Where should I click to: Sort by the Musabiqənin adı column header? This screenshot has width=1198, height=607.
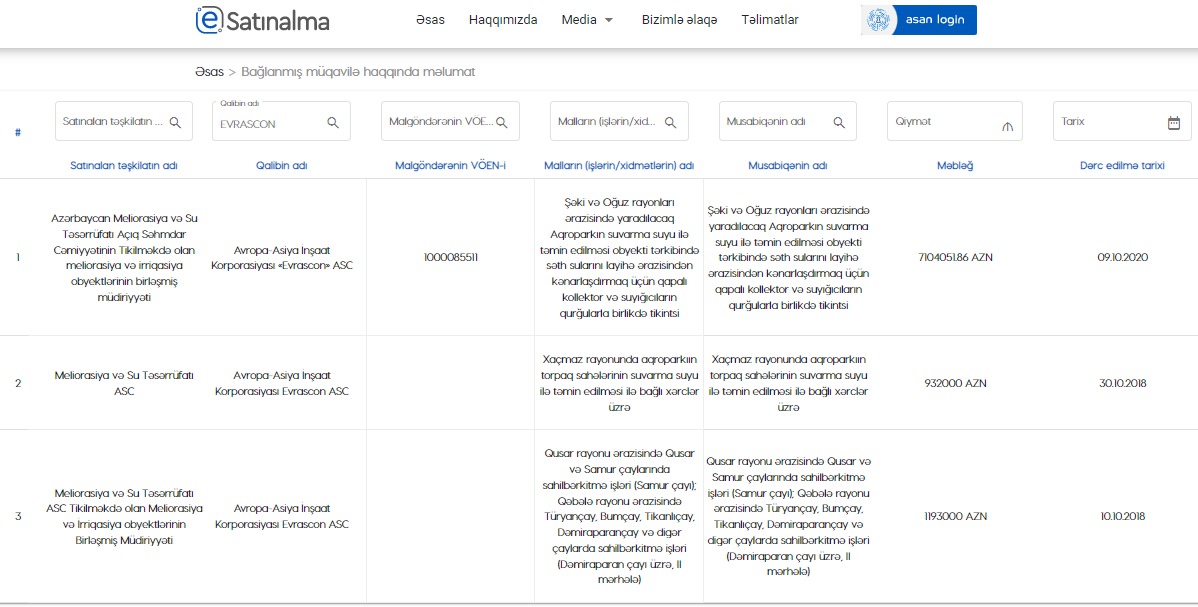click(x=788, y=165)
